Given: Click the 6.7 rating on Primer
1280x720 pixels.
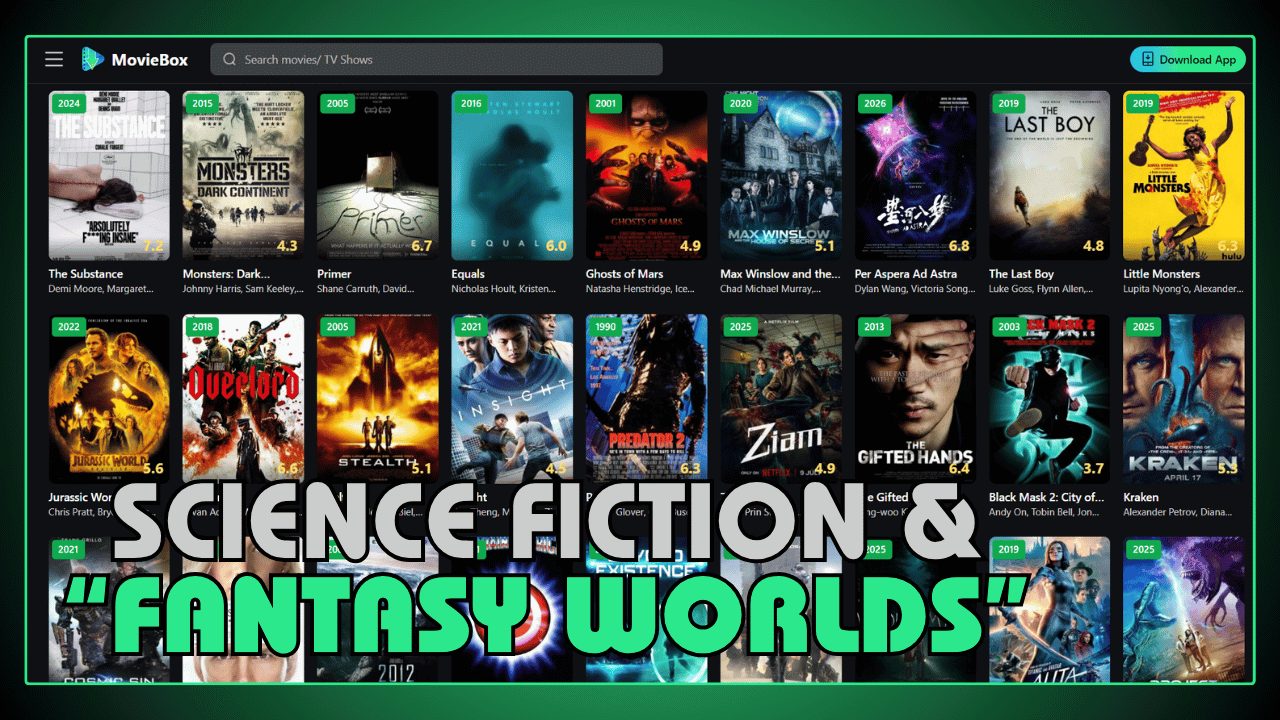Looking at the screenshot, I should (x=422, y=246).
